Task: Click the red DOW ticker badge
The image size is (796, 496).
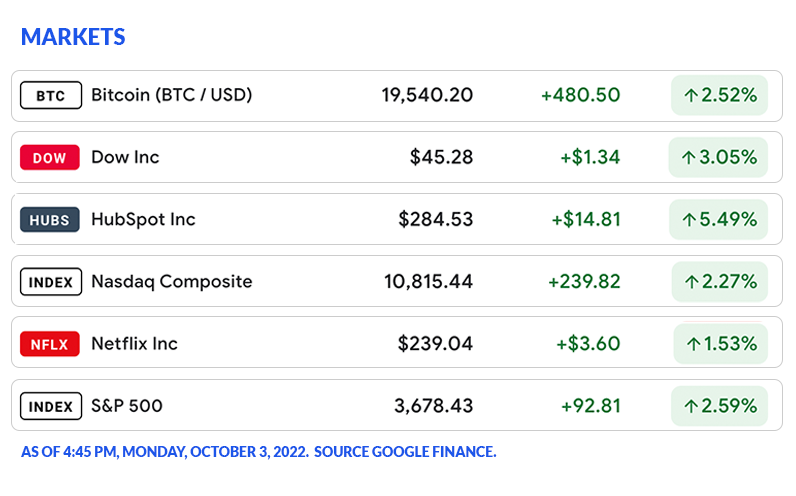Action: click(50, 158)
